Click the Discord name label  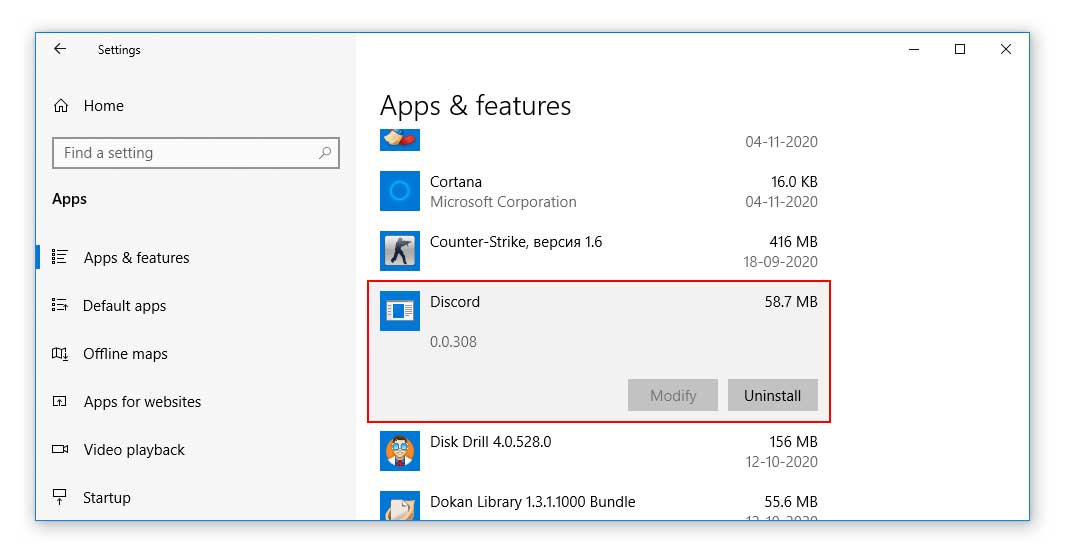(454, 302)
